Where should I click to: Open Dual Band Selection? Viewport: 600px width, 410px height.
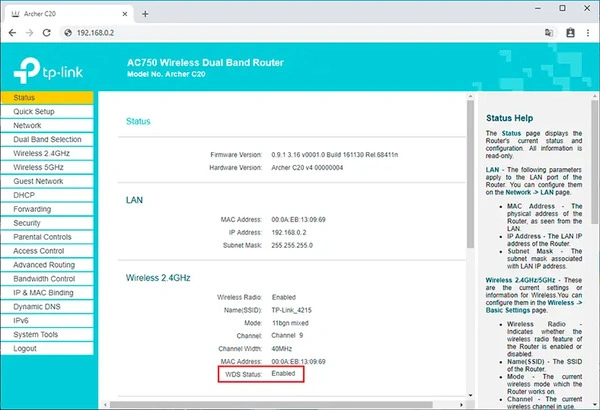[x=47, y=139]
